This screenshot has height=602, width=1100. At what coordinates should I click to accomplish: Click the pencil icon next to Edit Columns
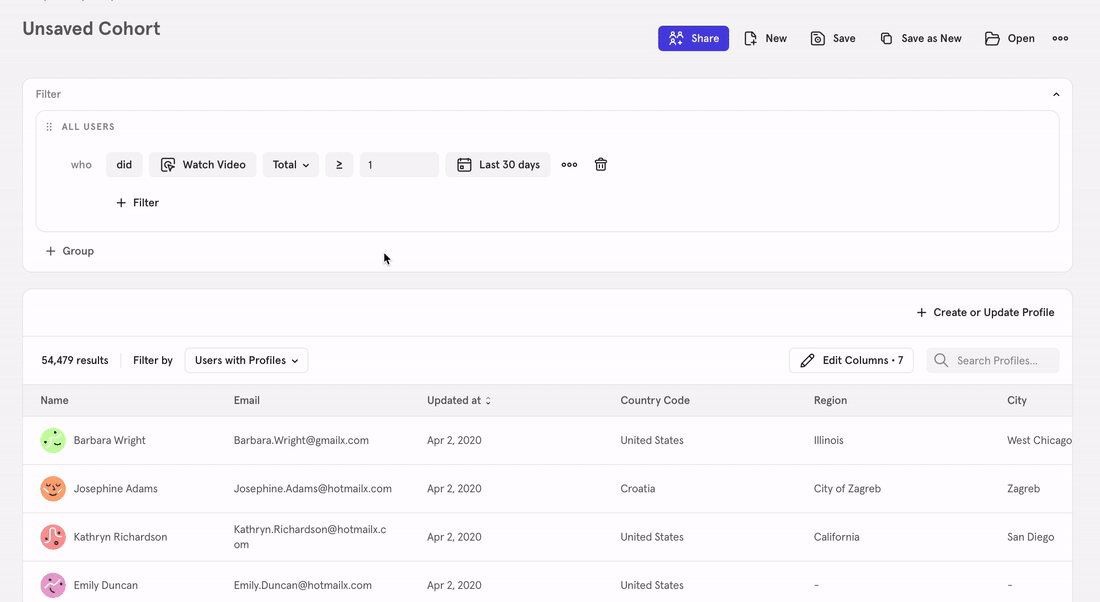click(x=807, y=360)
